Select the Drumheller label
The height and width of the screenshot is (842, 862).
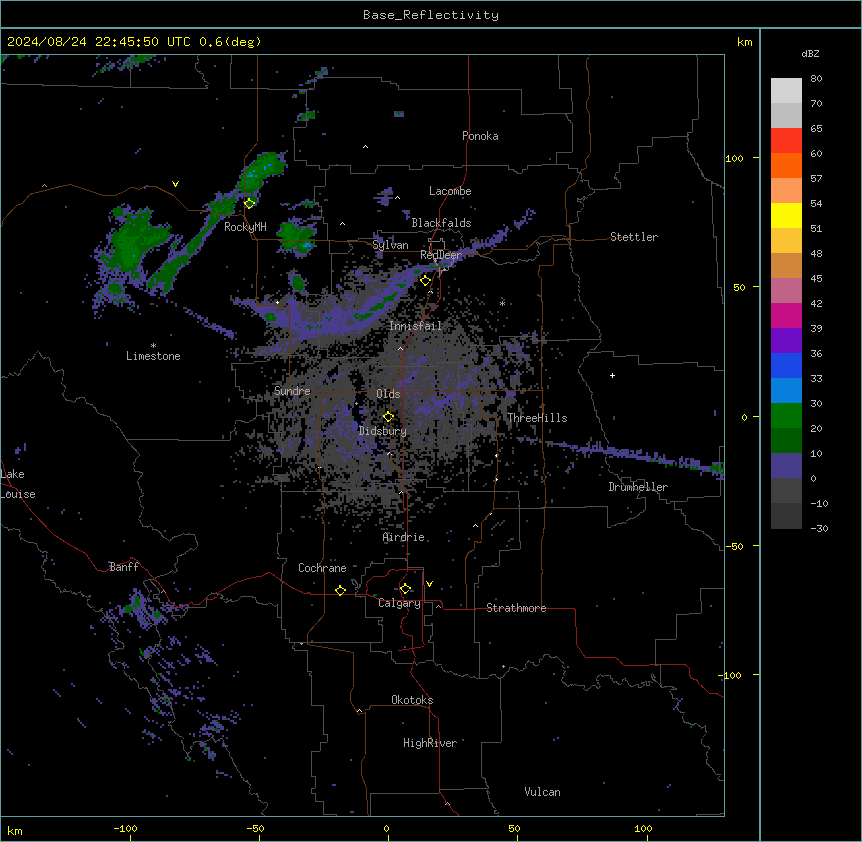click(638, 487)
